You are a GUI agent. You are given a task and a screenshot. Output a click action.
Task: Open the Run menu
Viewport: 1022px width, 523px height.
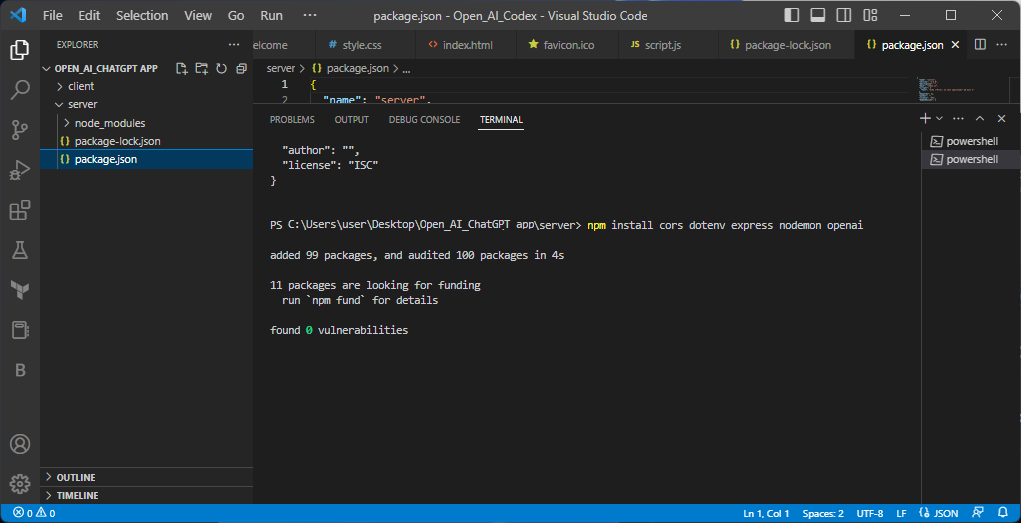point(271,15)
